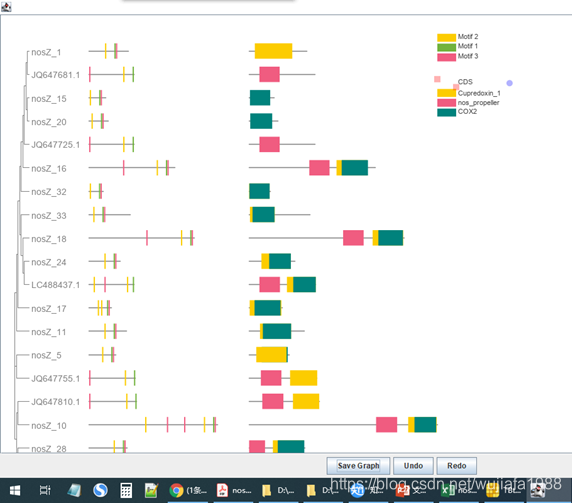Select the JQ647810.1 tree label
This screenshot has height=503, width=572.
pyautogui.click(x=55, y=402)
